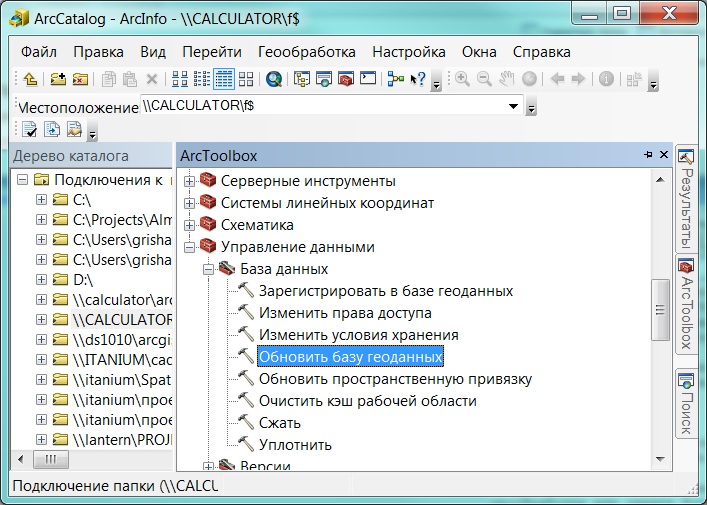
Task: Select the Зарегистрировать в базе геоданных tool
Action: [x=386, y=291]
